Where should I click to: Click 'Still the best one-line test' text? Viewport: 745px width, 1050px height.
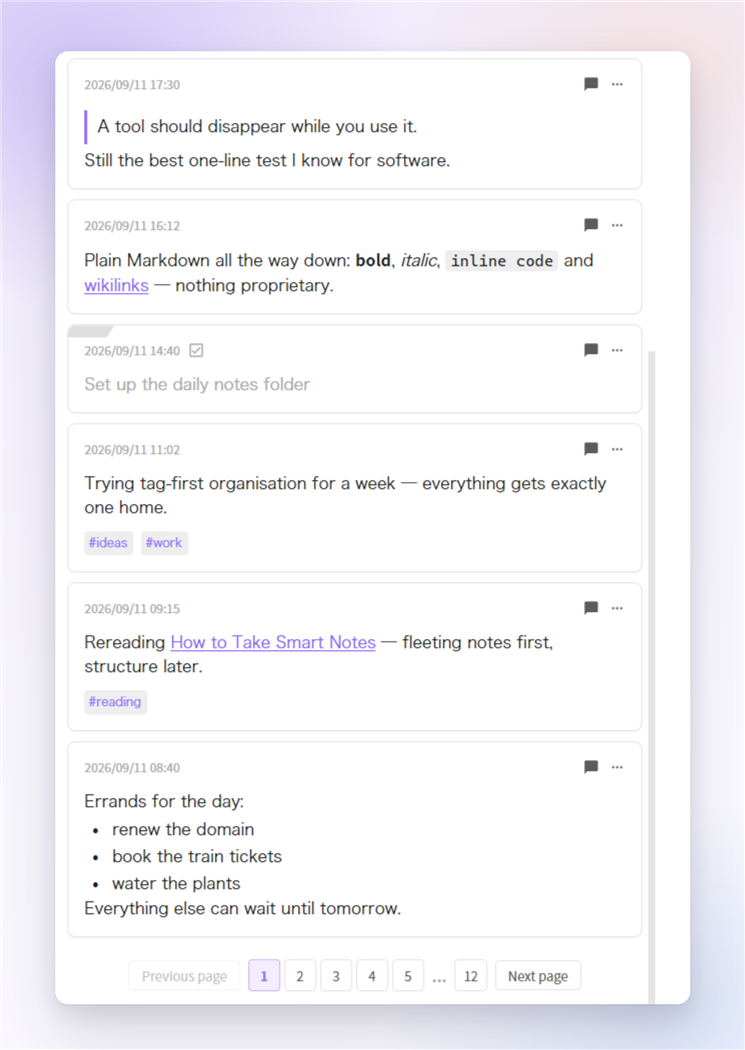(x=267, y=161)
